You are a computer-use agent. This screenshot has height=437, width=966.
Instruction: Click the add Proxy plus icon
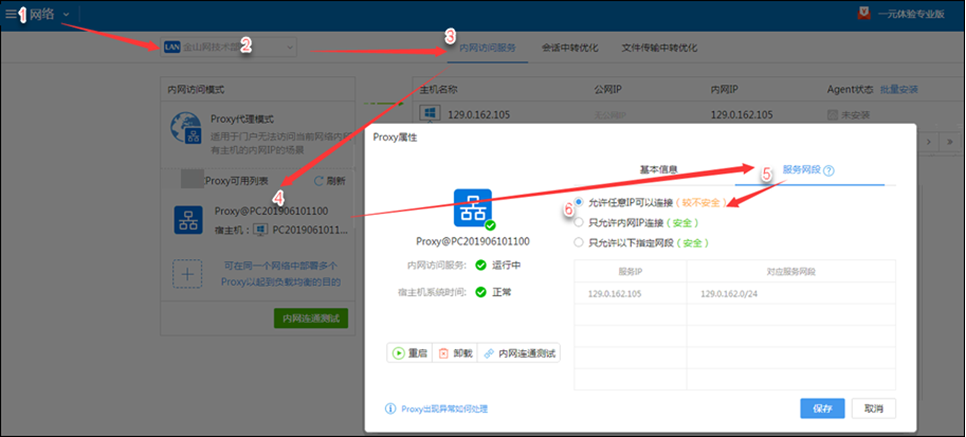pos(189,274)
